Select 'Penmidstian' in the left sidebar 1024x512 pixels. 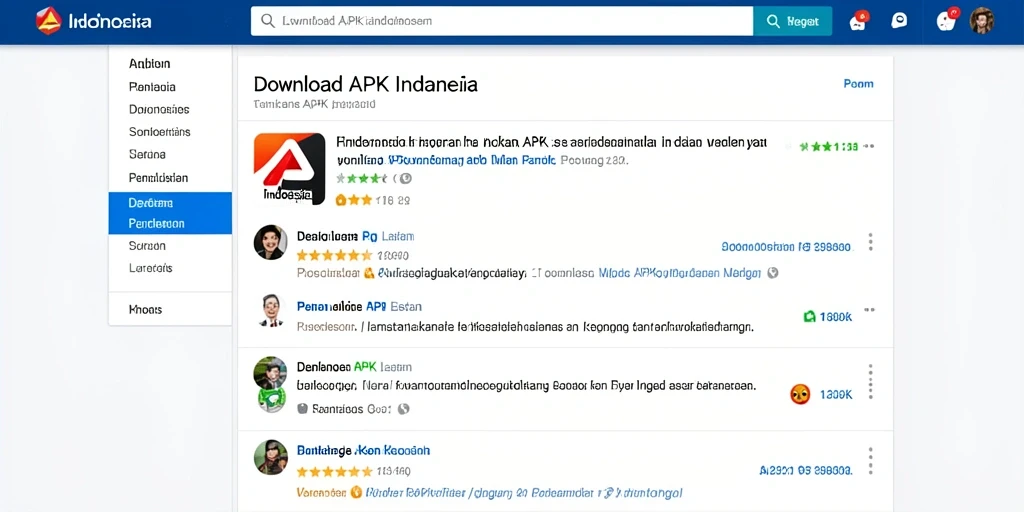[x=158, y=178]
